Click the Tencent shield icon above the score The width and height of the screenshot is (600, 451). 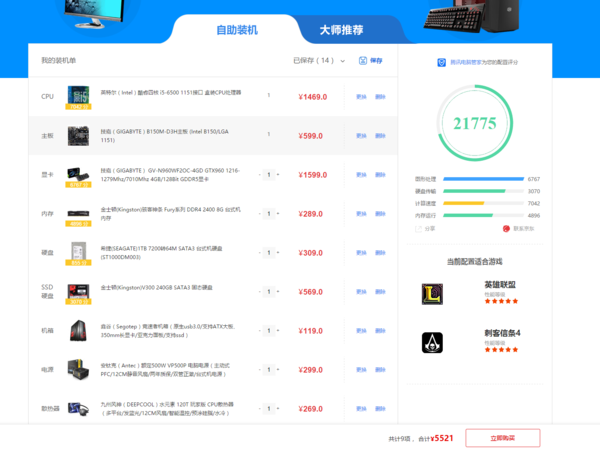(441, 62)
